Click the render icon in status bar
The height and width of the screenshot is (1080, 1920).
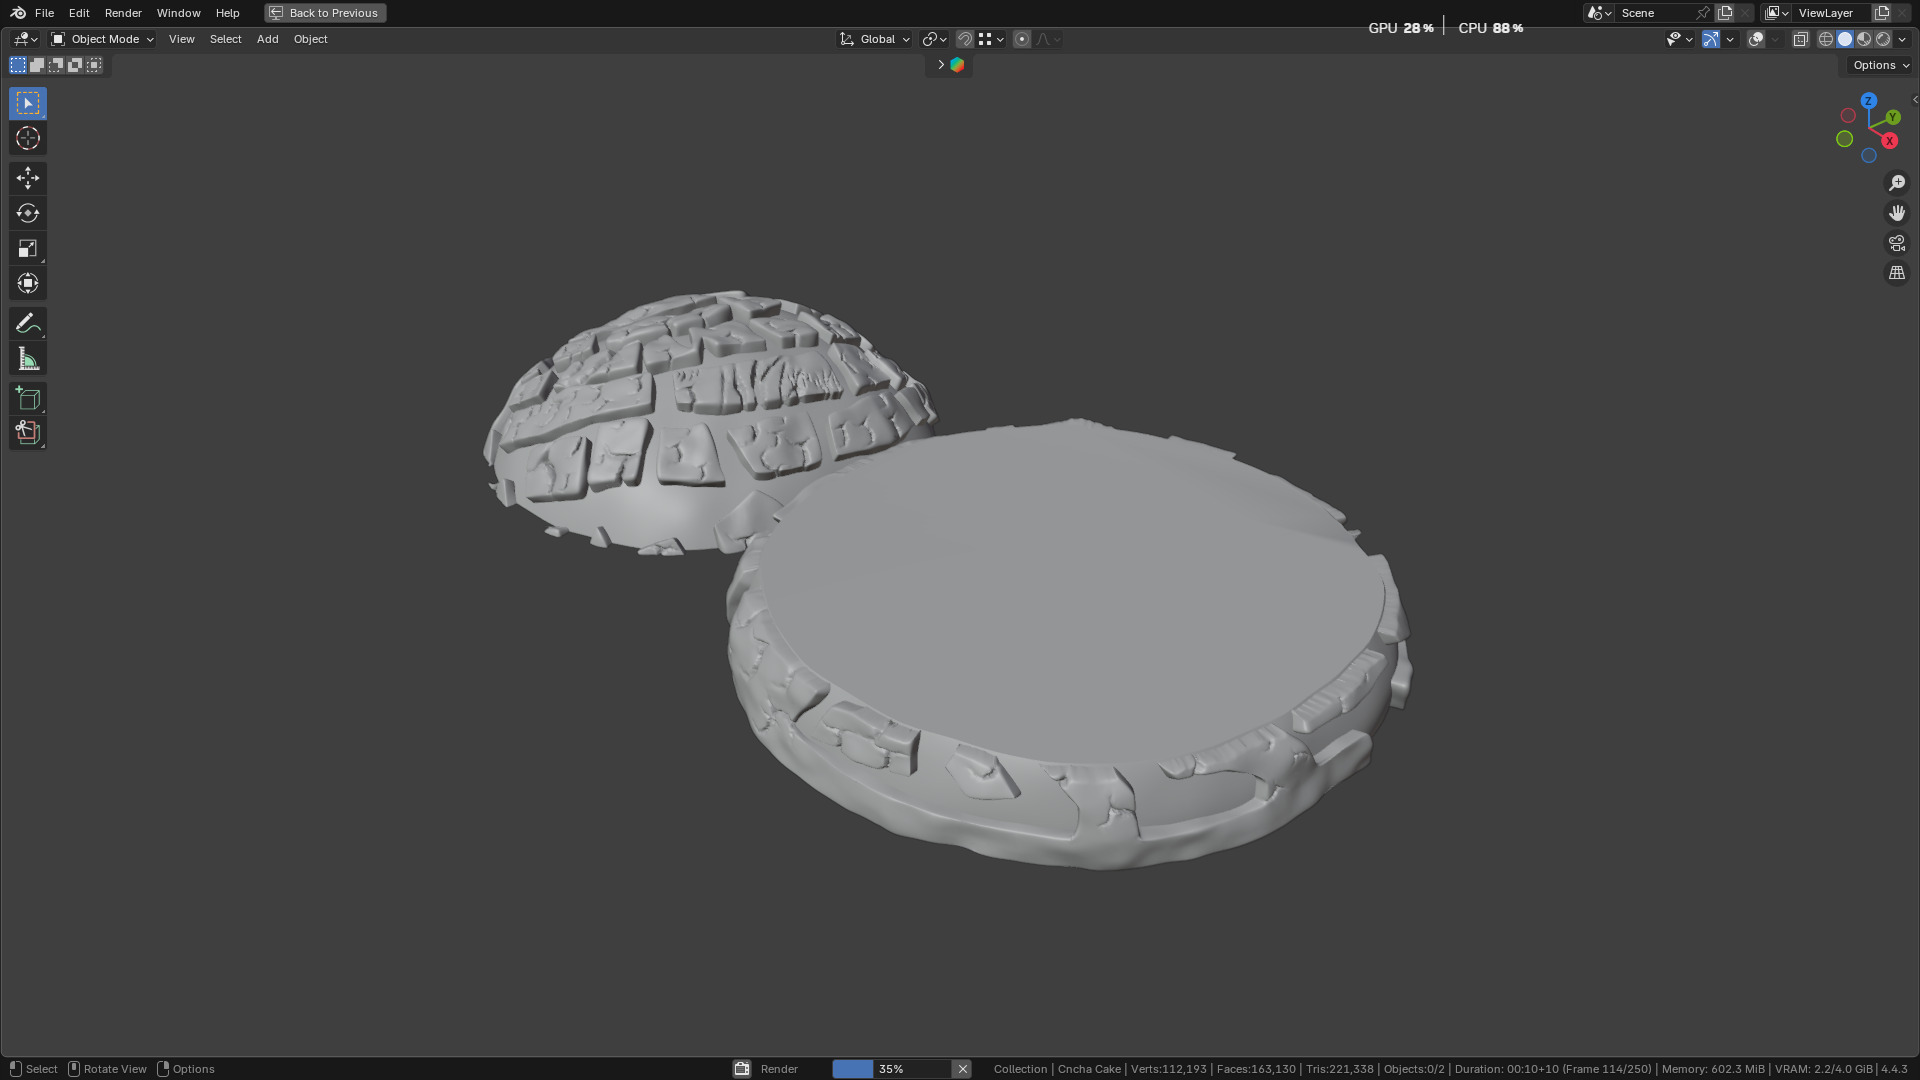point(742,1069)
